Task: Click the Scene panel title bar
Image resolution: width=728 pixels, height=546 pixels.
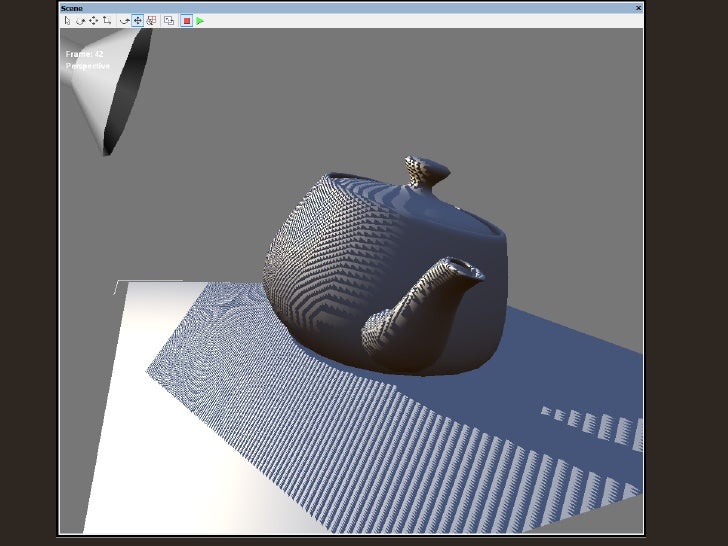Action: click(x=300, y=8)
